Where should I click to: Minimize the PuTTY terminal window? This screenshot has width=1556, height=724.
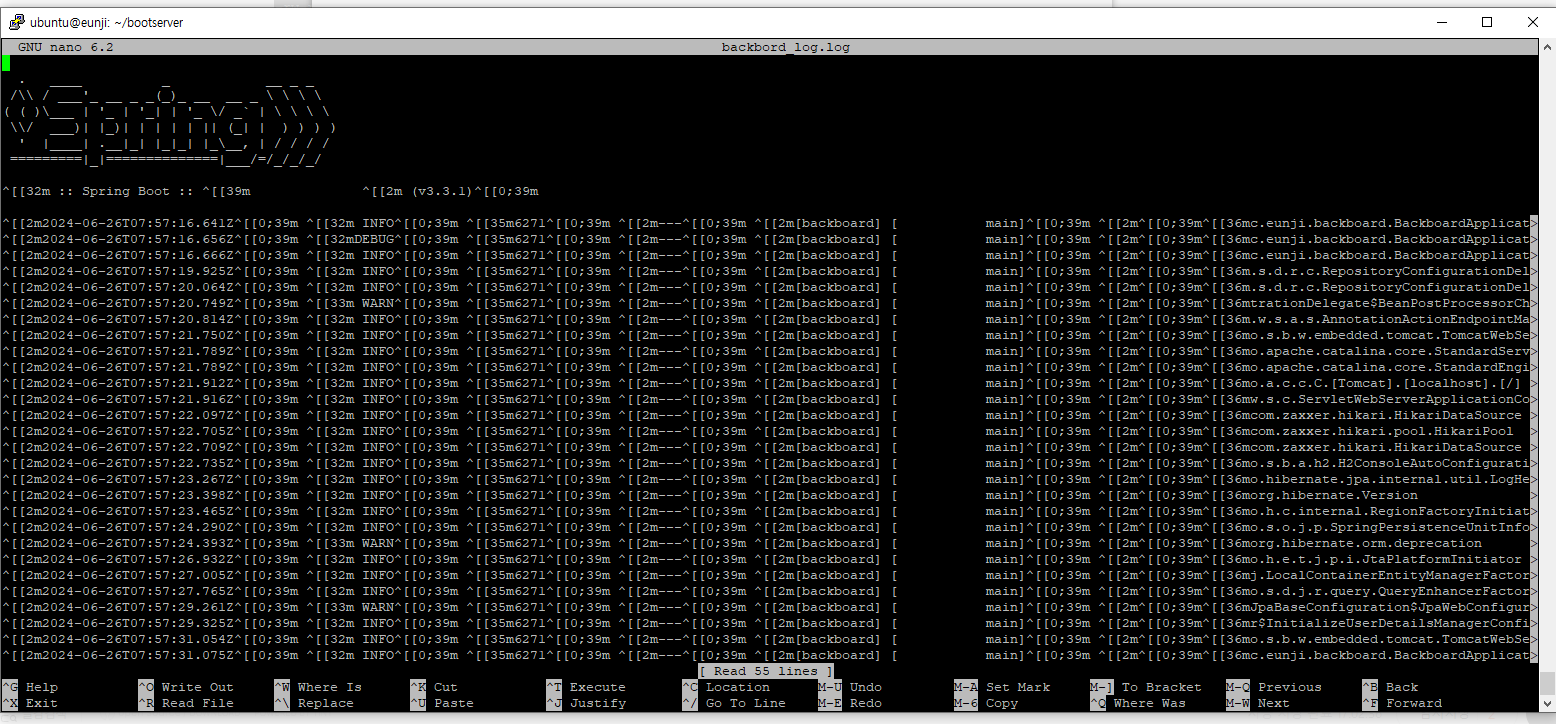coord(1441,22)
